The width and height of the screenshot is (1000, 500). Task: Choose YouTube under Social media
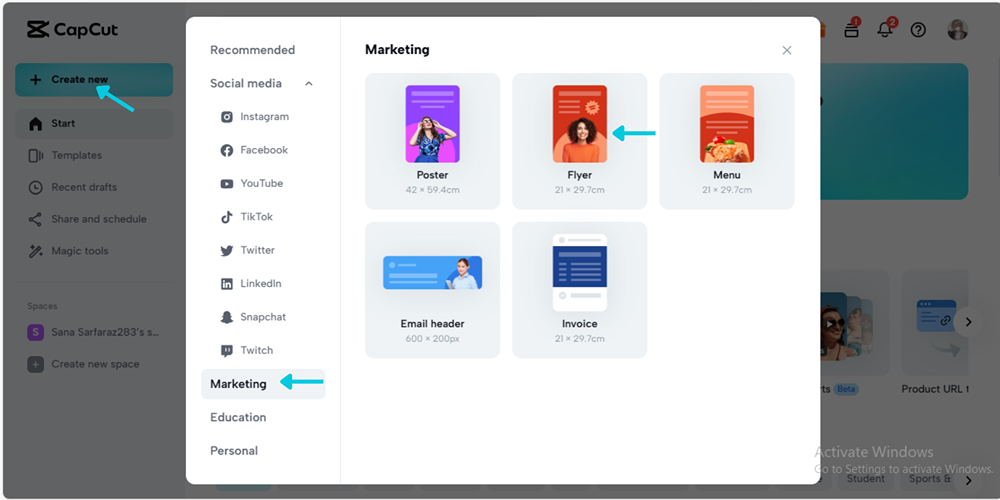[263, 183]
